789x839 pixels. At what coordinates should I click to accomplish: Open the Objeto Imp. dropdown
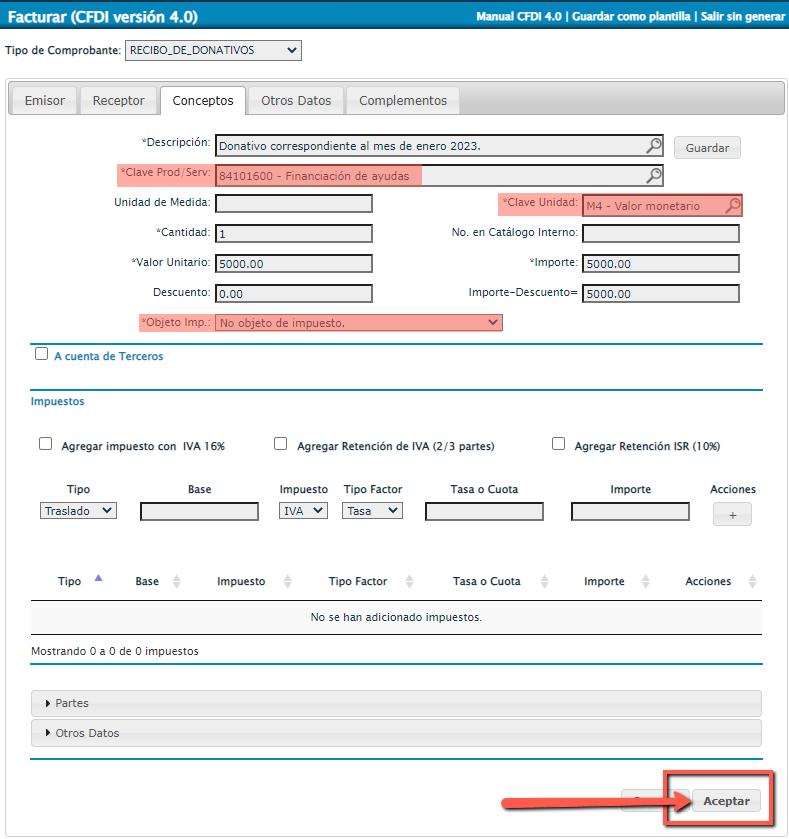tap(359, 323)
